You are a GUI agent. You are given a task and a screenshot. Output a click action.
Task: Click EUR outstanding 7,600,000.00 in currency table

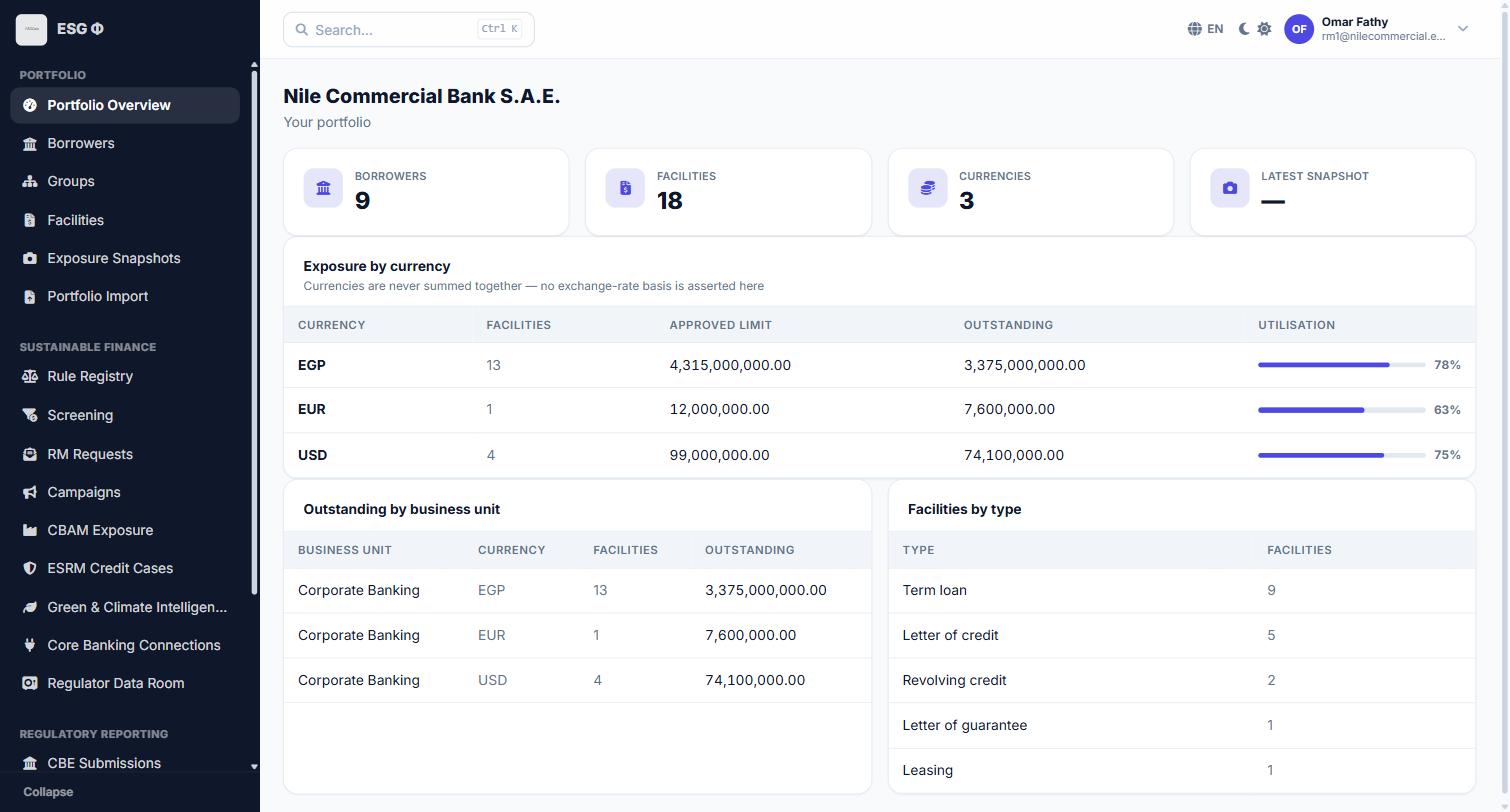[1009, 409]
